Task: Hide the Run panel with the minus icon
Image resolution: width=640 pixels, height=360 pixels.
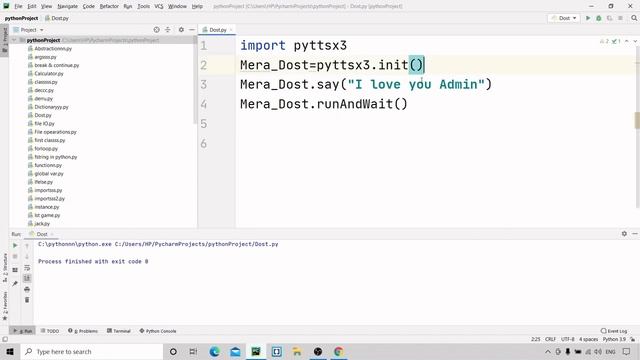Action: coord(635,234)
